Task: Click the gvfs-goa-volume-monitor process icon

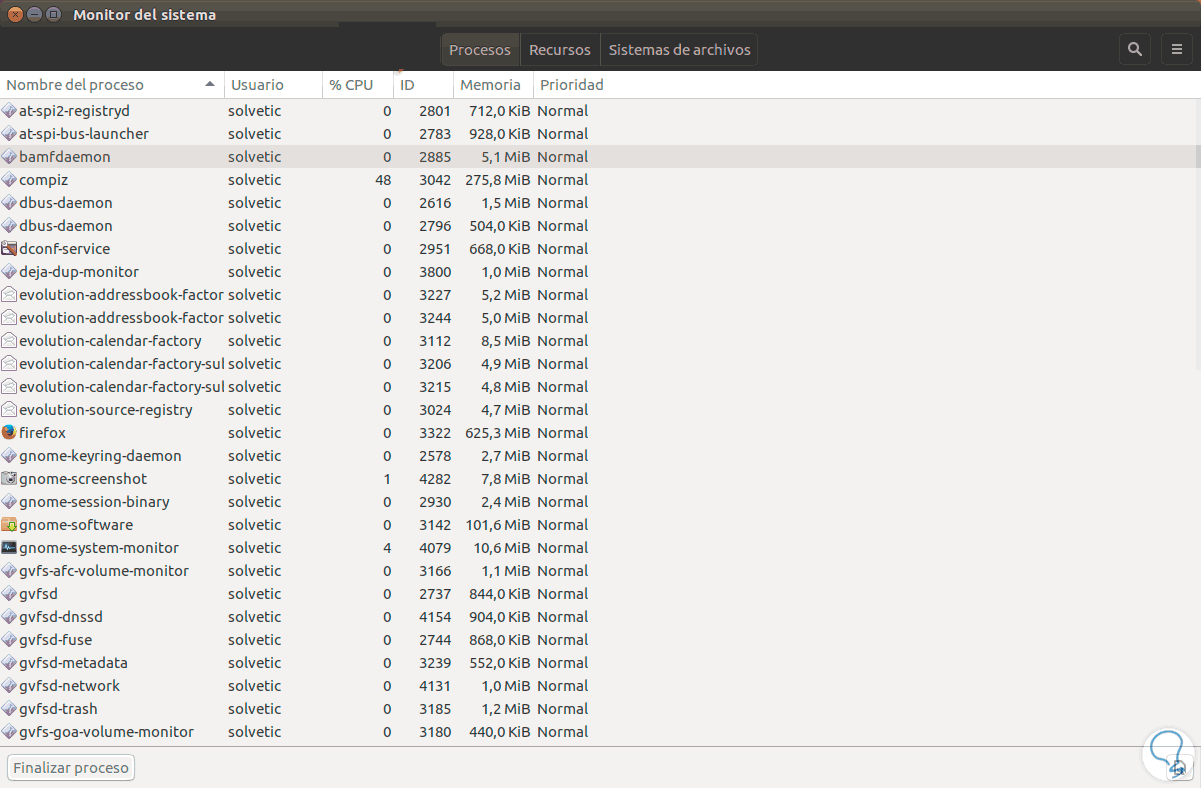Action: pyautogui.click(x=9, y=732)
